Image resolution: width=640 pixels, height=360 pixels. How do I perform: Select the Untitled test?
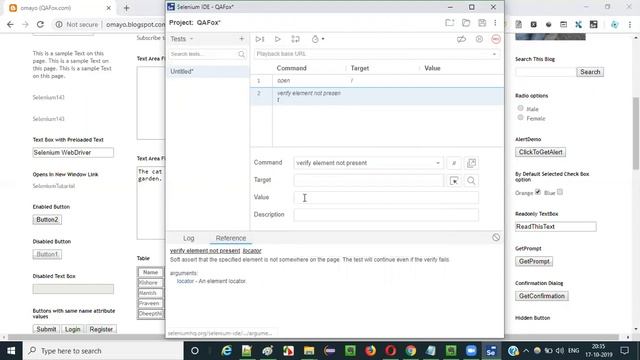click(208, 71)
